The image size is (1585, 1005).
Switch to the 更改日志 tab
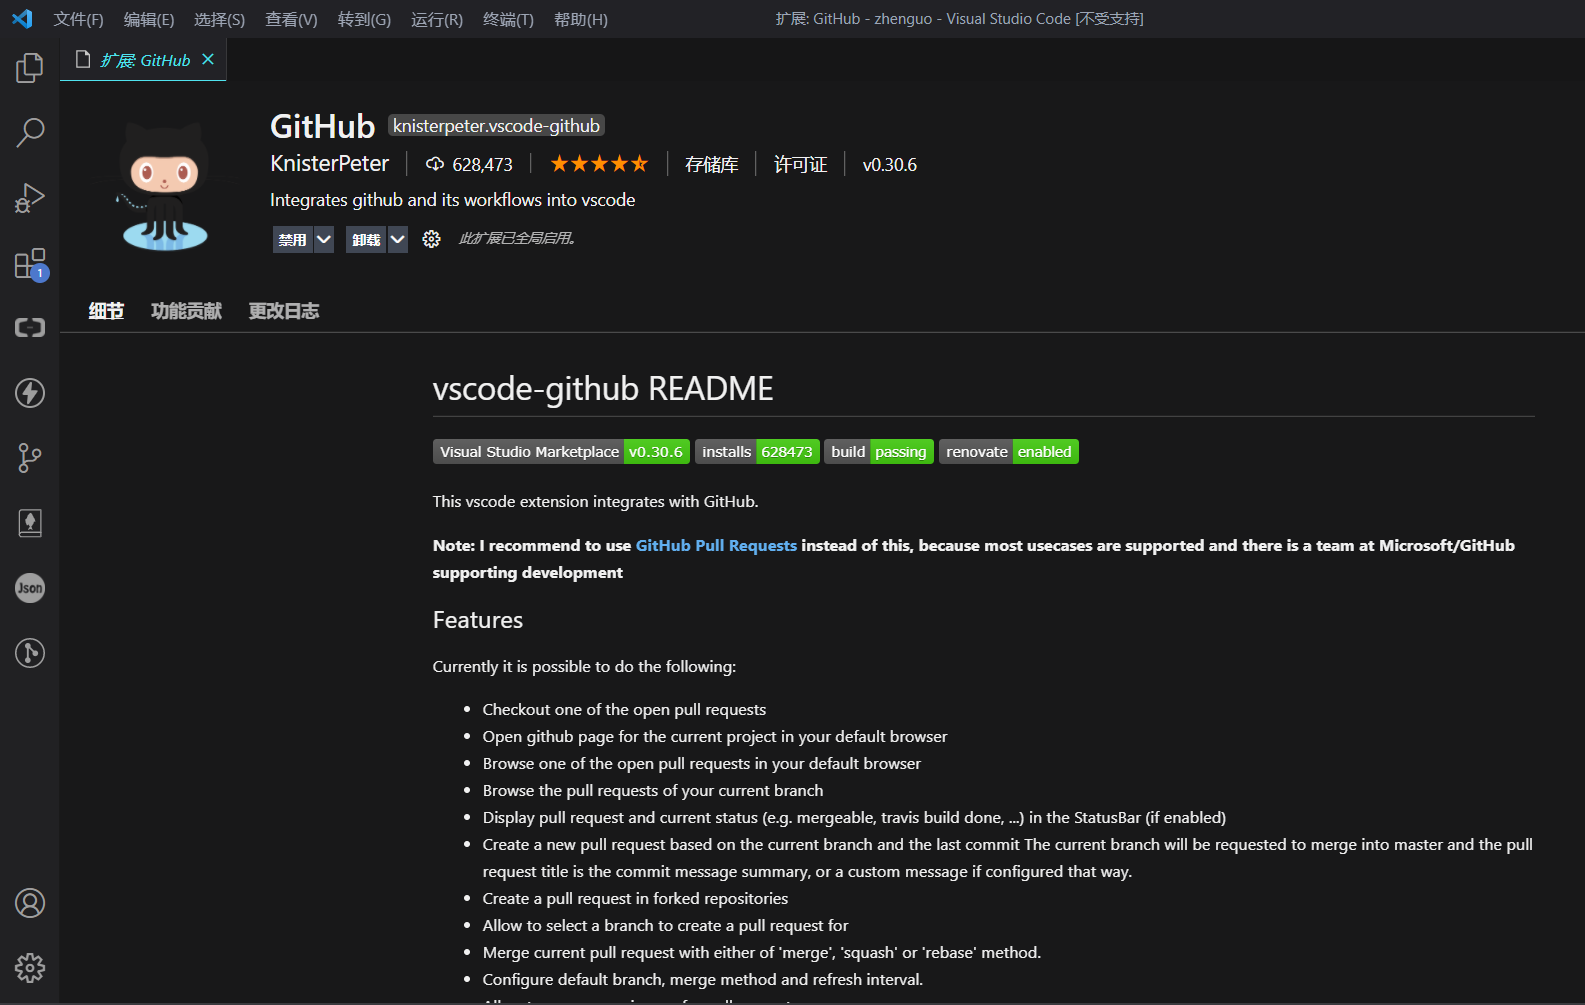284,311
